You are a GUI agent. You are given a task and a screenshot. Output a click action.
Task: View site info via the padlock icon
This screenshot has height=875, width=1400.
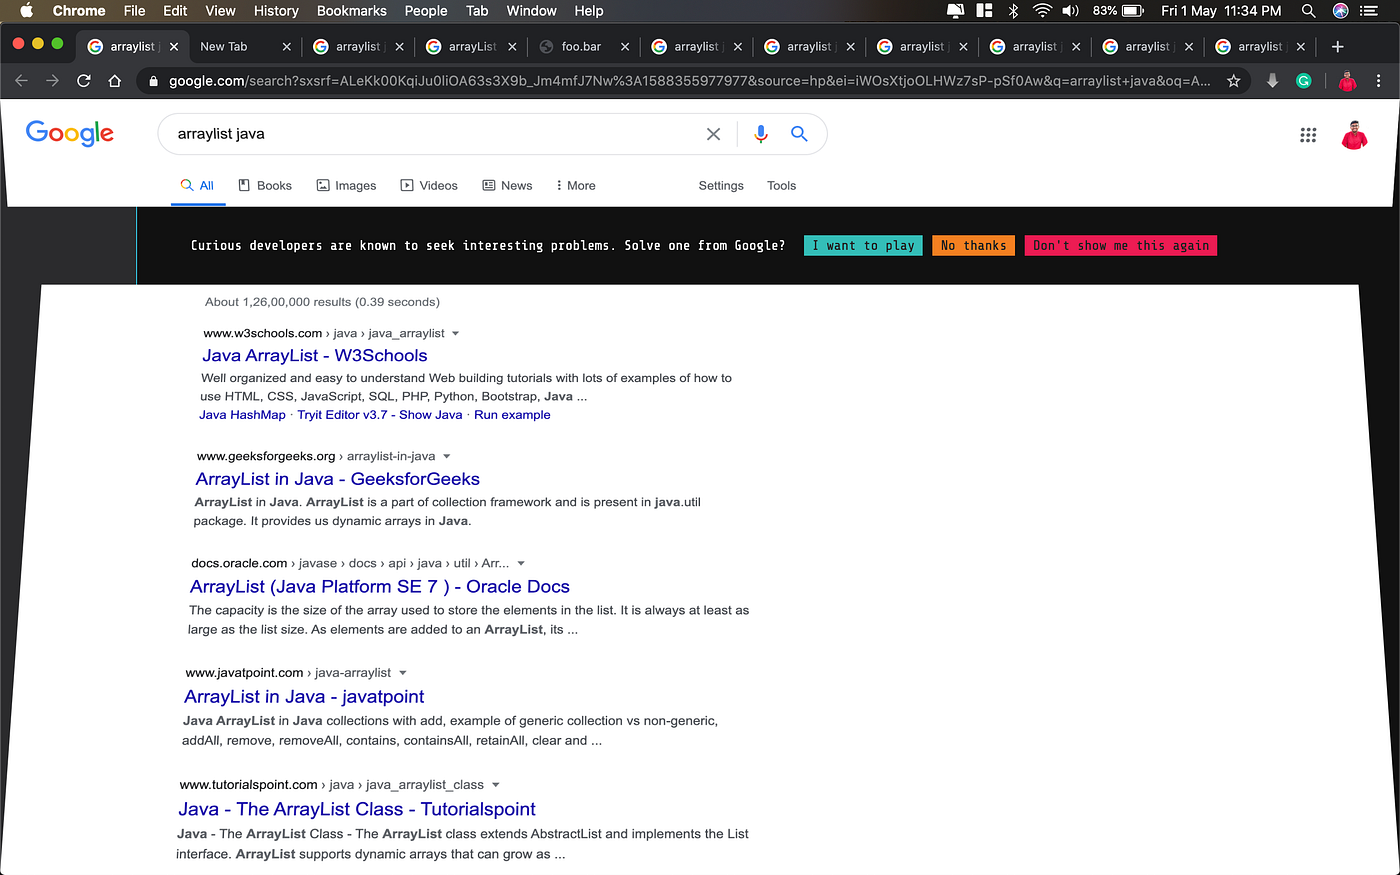pos(153,81)
